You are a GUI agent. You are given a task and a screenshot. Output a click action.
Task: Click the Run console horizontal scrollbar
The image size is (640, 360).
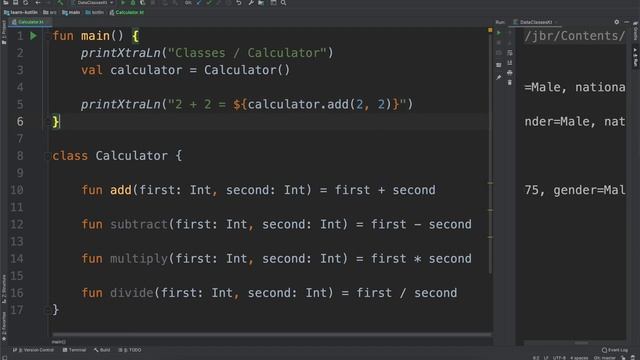pos(581,343)
